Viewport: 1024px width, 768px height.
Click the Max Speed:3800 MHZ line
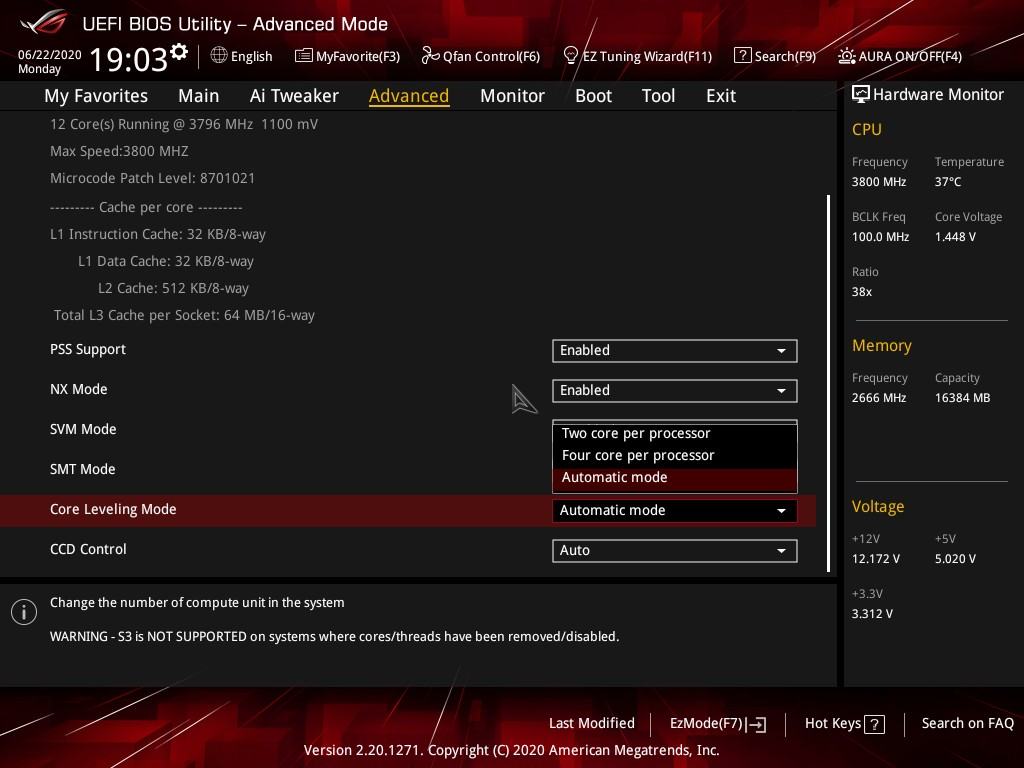[119, 152]
